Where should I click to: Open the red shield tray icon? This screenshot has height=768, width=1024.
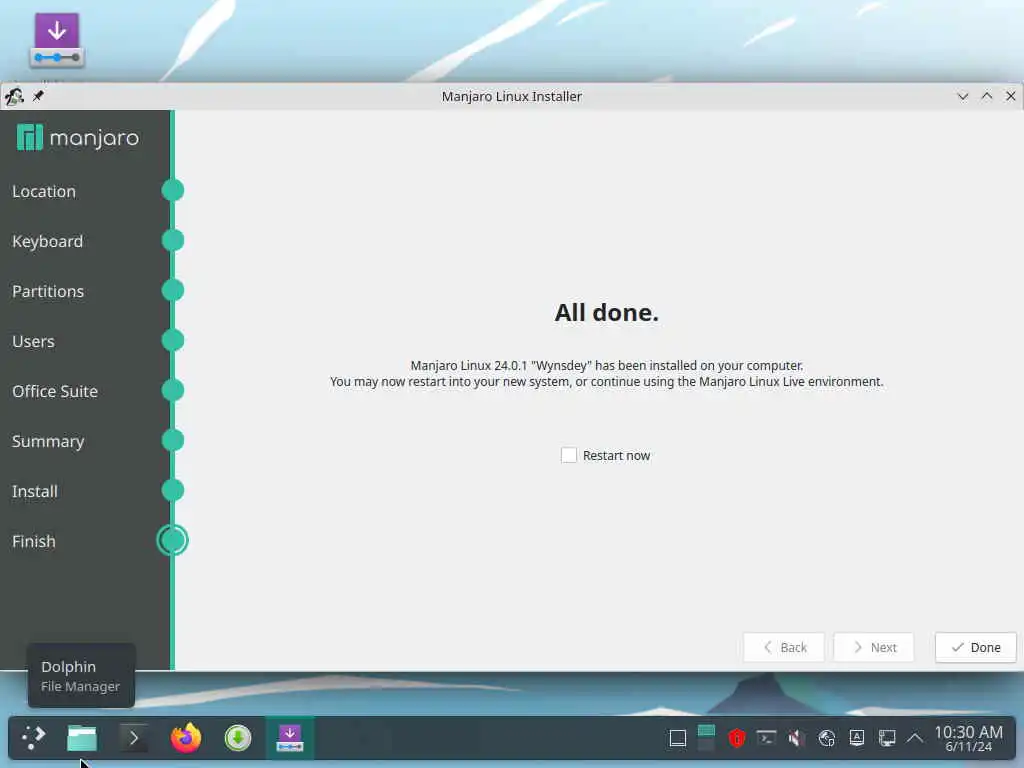pos(737,738)
